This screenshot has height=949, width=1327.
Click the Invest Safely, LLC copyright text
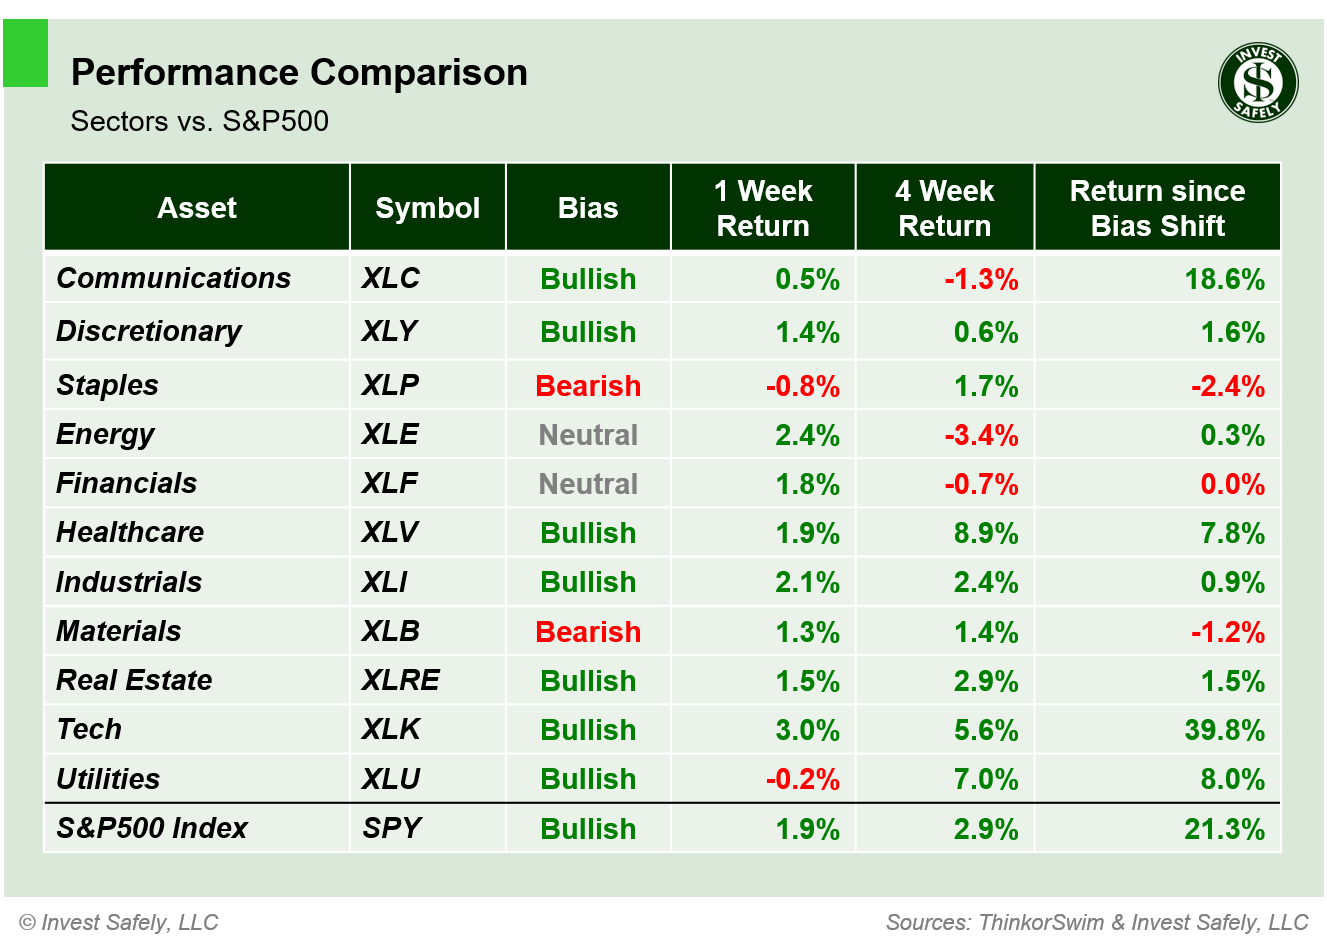[119, 922]
